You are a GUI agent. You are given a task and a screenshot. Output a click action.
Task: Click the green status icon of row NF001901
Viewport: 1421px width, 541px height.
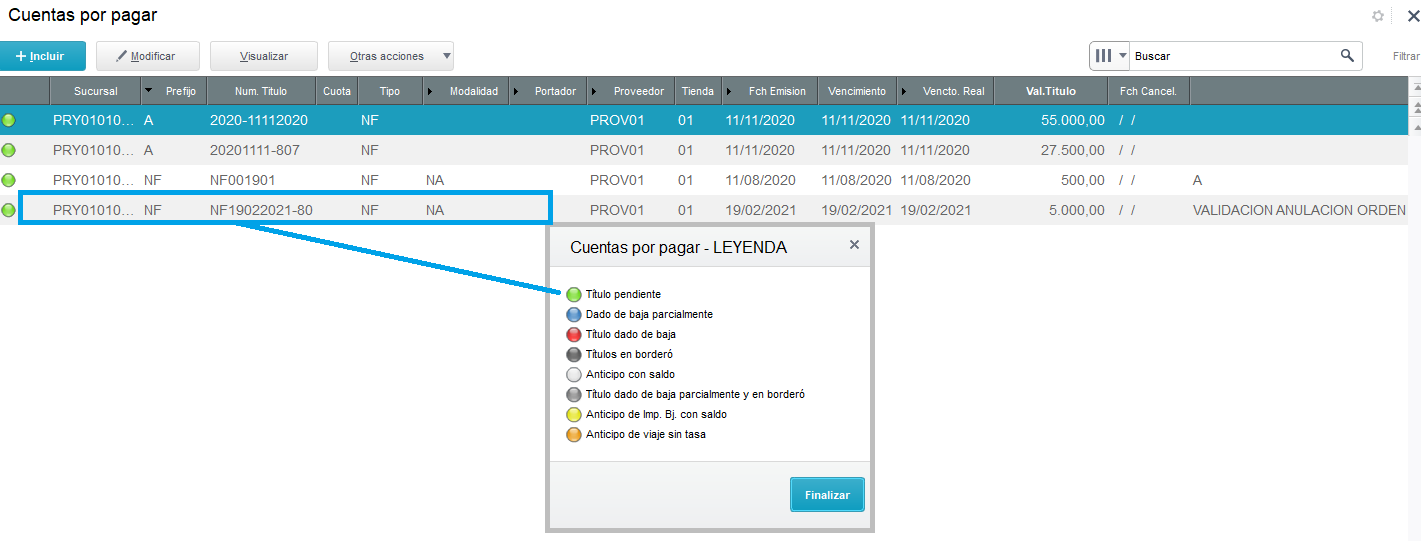click(9, 180)
